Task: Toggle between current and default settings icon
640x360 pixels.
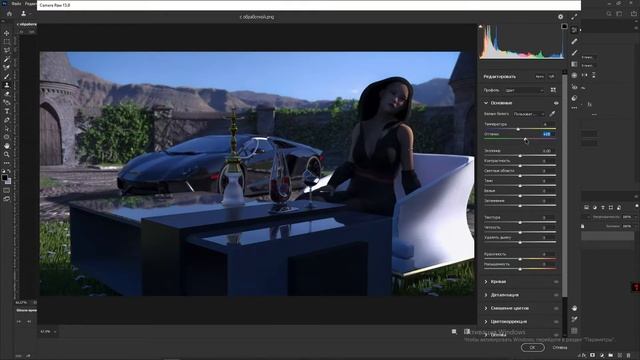Action: tap(467, 332)
